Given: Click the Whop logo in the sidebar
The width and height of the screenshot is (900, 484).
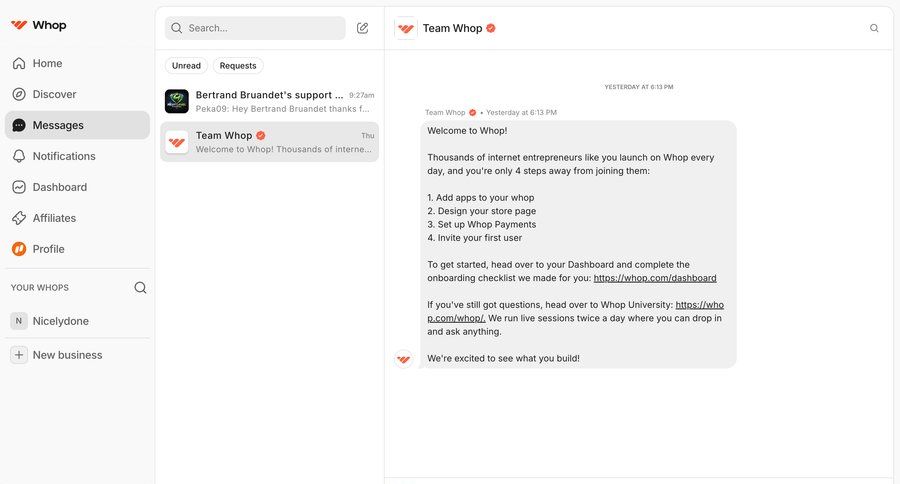Looking at the screenshot, I should (x=38, y=25).
